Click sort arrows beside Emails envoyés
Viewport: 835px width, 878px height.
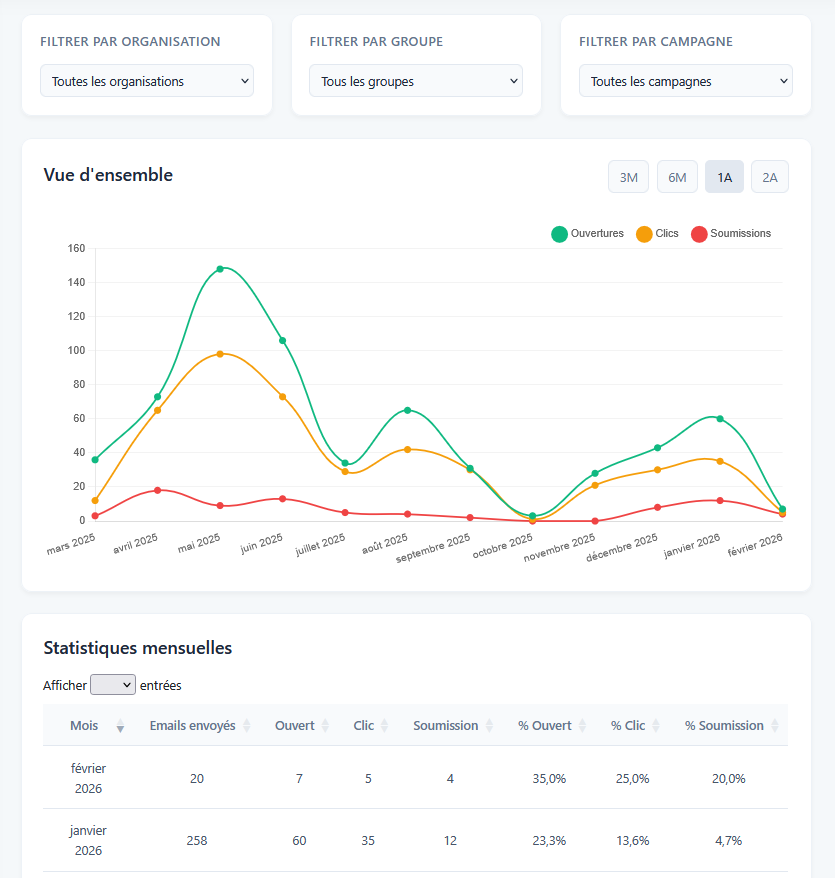247,726
